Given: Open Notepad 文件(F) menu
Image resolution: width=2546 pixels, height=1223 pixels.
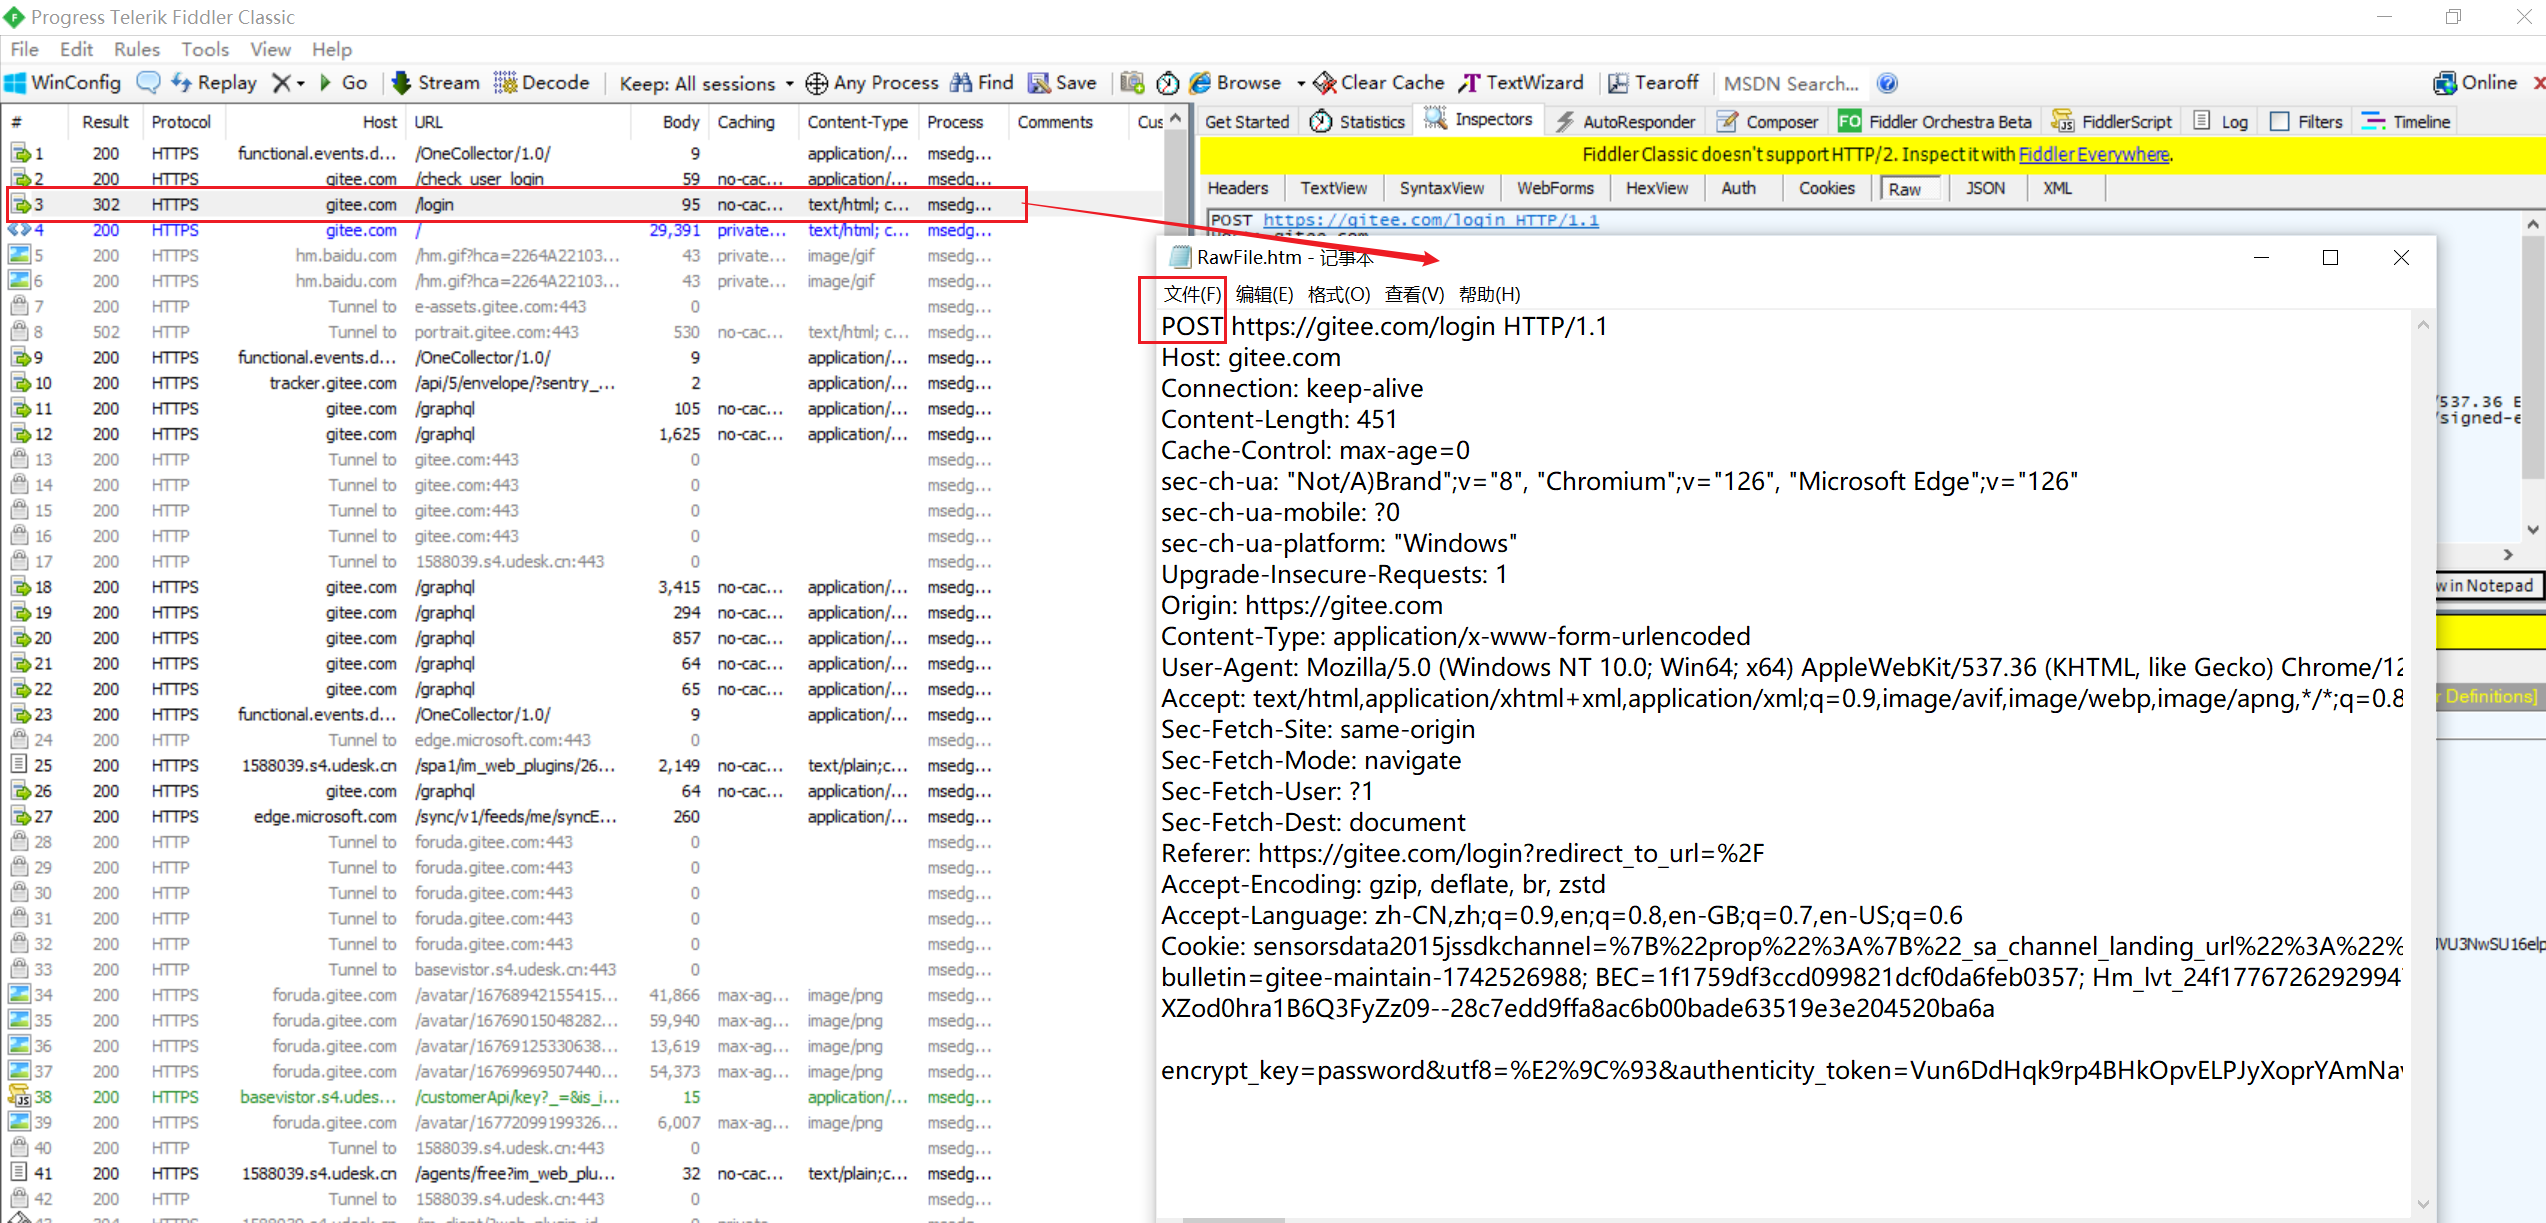Looking at the screenshot, I should pos(1192,294).
